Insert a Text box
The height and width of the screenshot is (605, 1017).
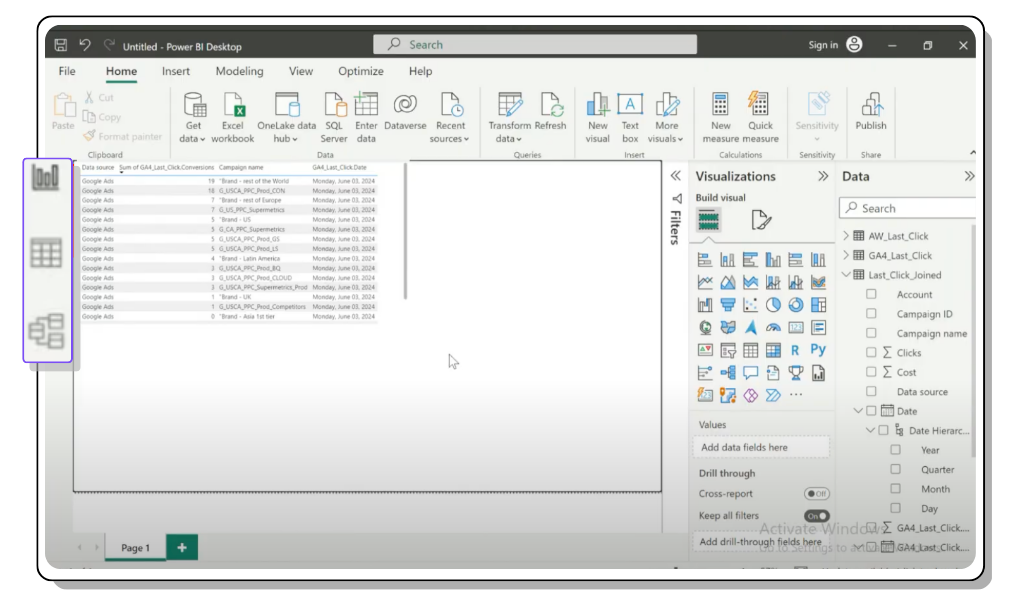(x=629, y=105)
